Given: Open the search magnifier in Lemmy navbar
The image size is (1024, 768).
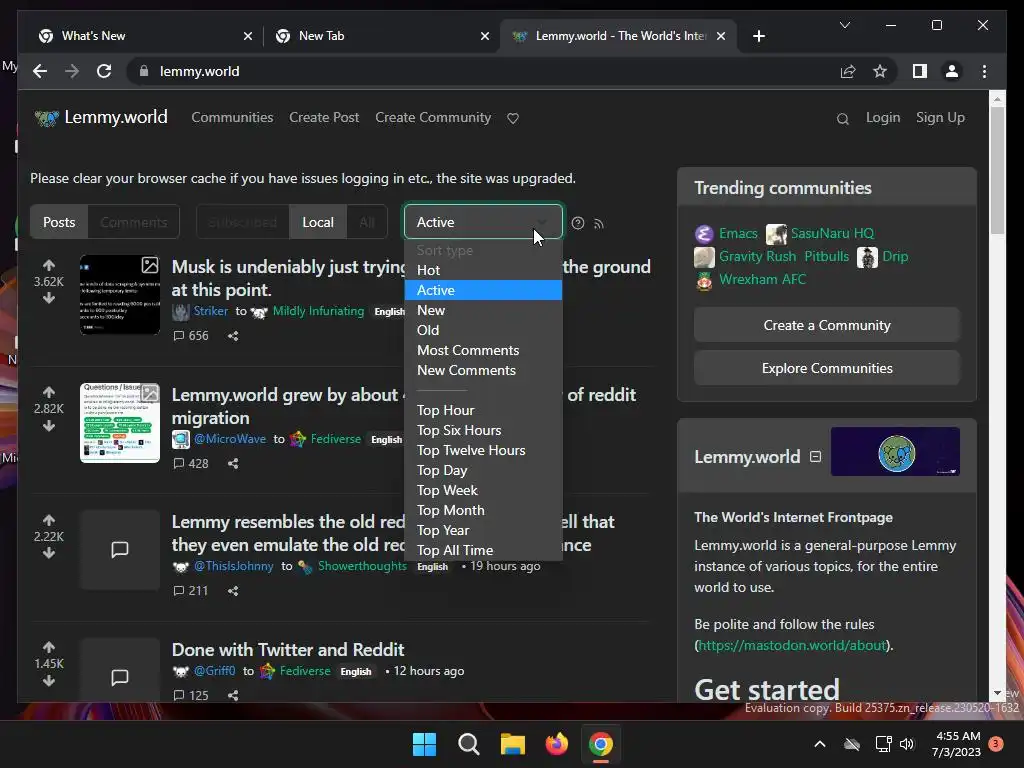Looking at the screenshot, I should click(842, 118).
